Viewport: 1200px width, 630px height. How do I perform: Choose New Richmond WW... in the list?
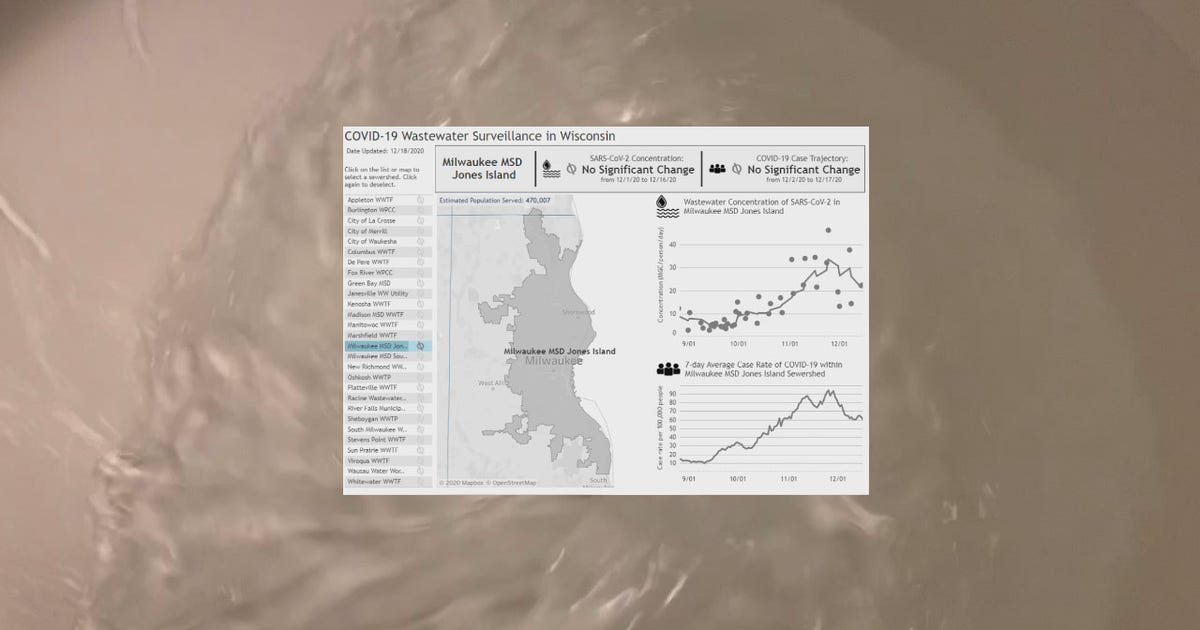388,367
